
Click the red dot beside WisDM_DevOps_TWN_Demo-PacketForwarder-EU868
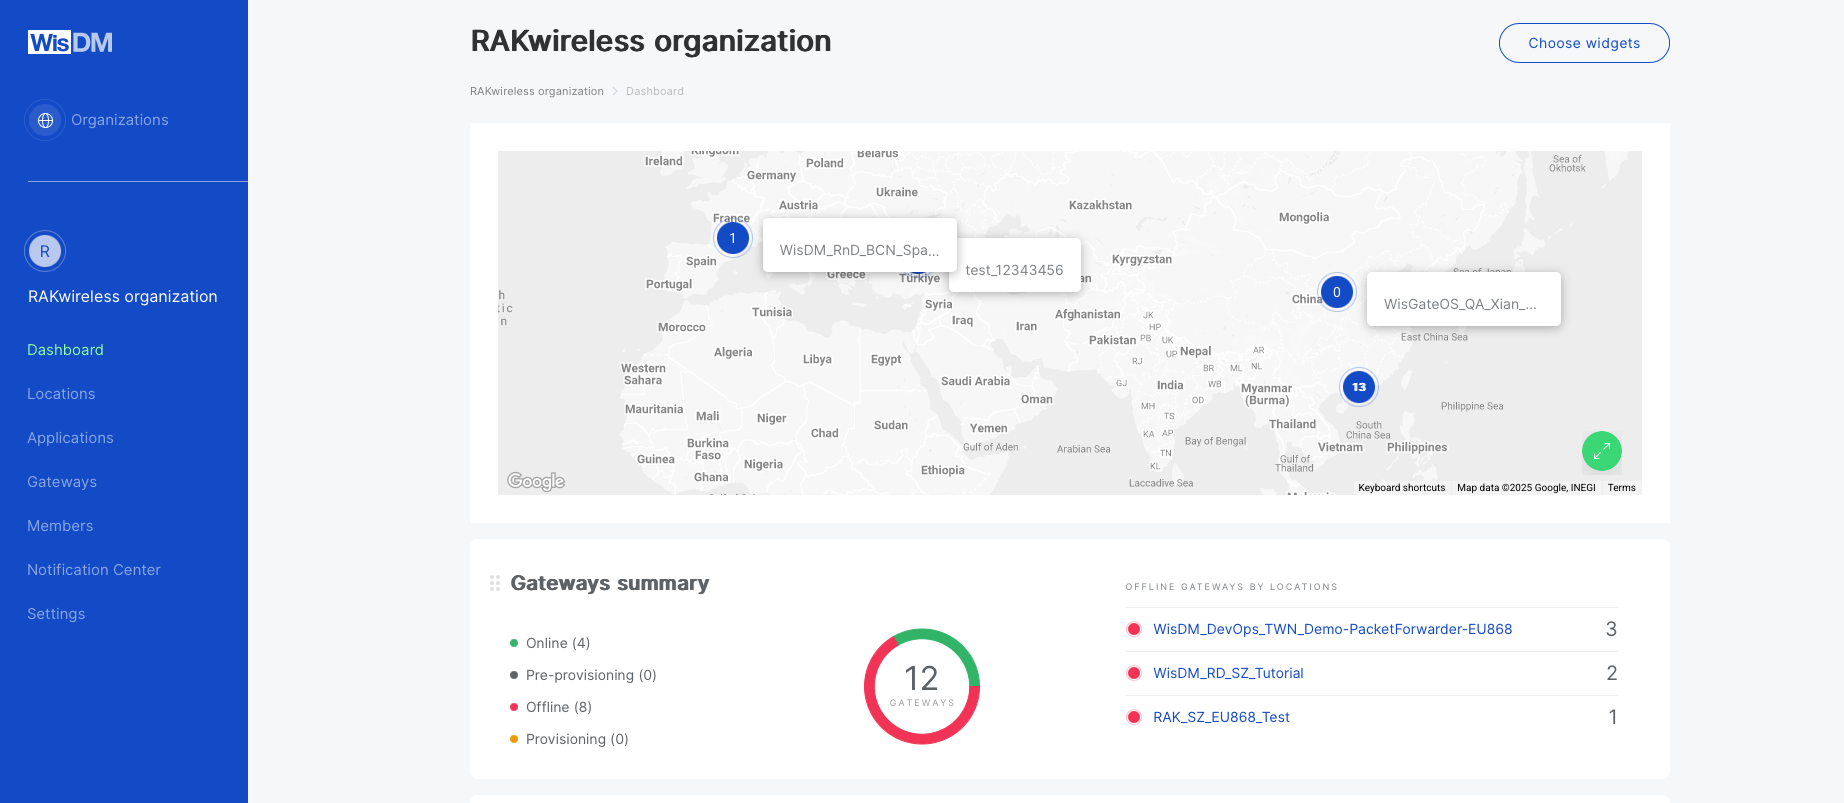1134,629
